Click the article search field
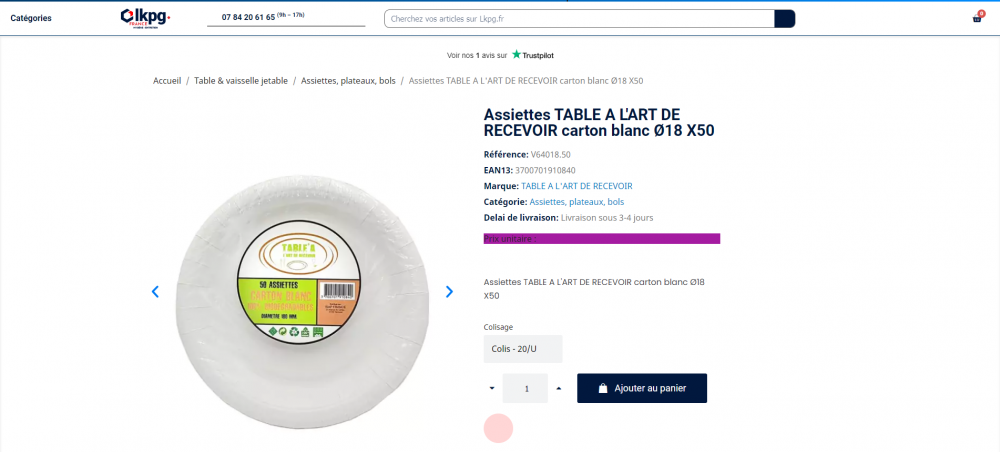 coord(580,18)
